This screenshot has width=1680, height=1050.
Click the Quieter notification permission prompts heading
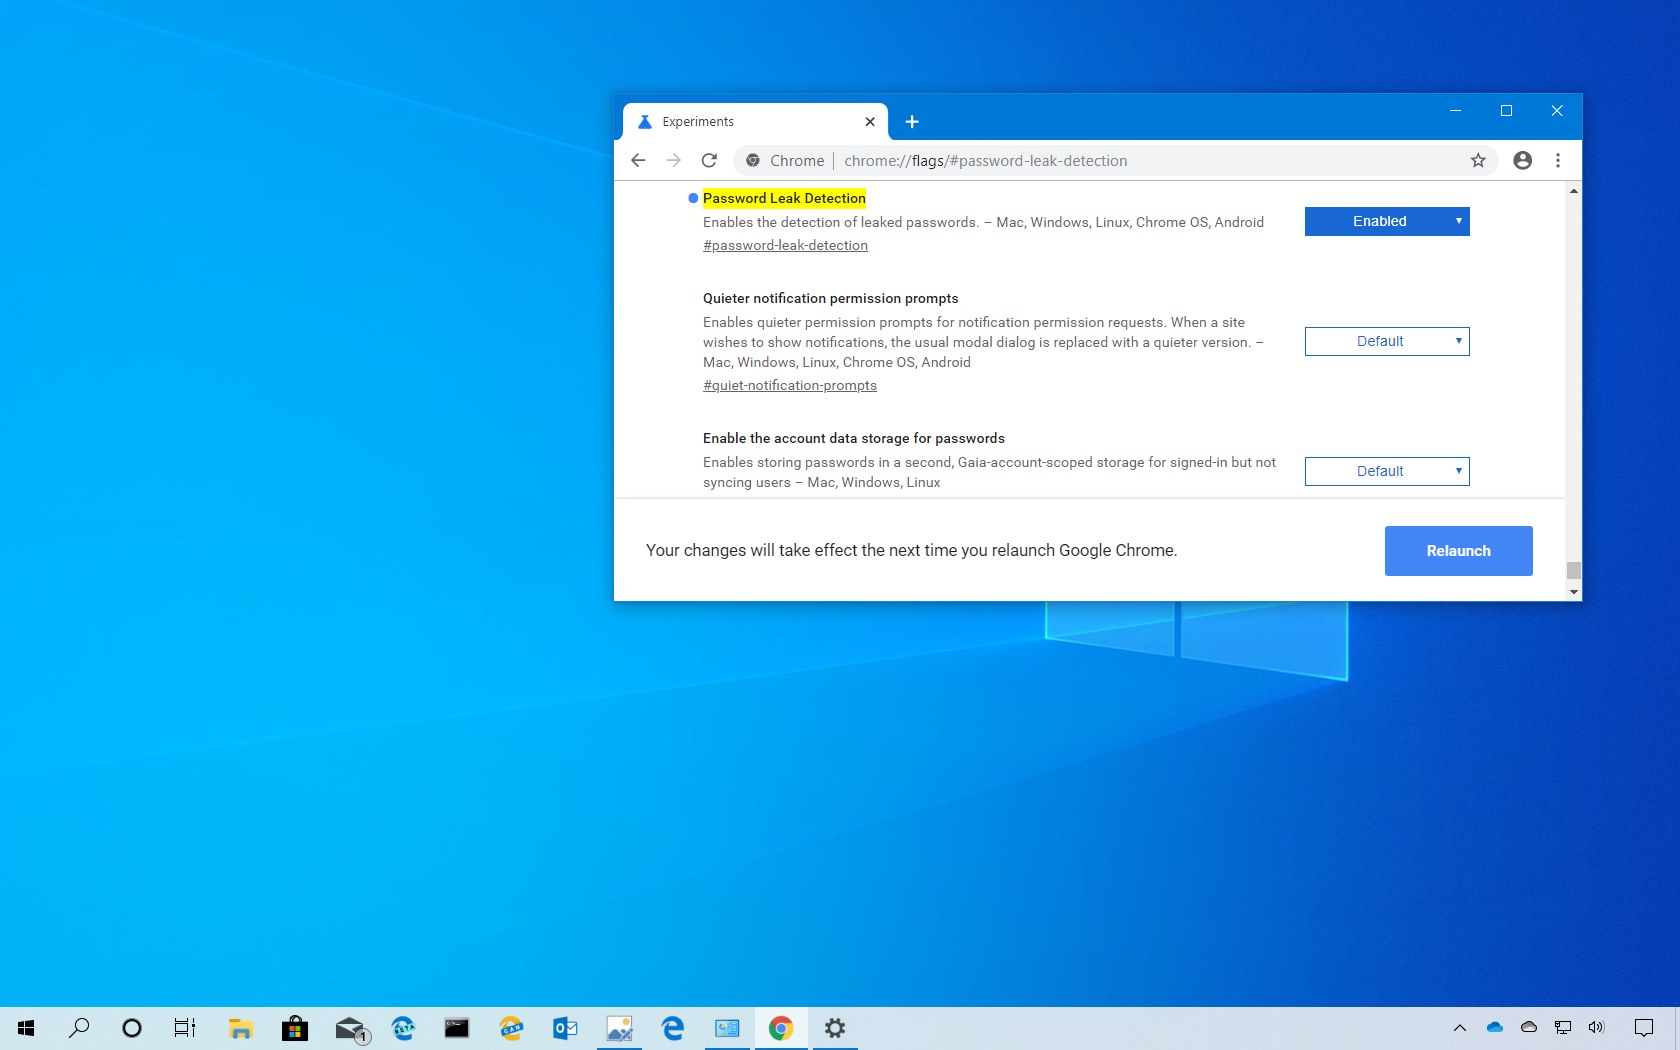coord(830,298)
